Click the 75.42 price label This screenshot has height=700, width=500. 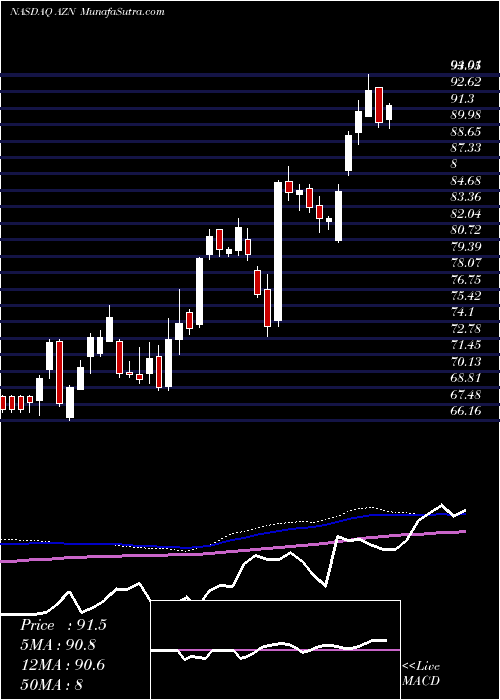pos(466,296)
